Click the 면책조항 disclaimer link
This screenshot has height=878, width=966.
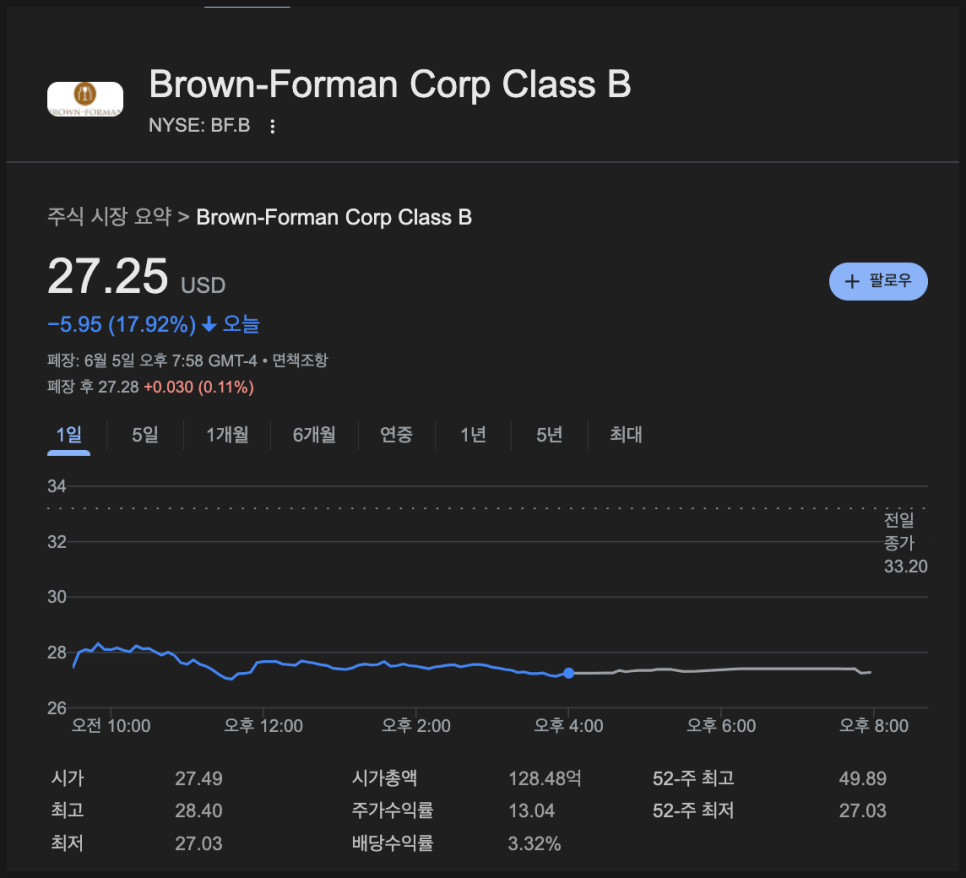point(300,360)
